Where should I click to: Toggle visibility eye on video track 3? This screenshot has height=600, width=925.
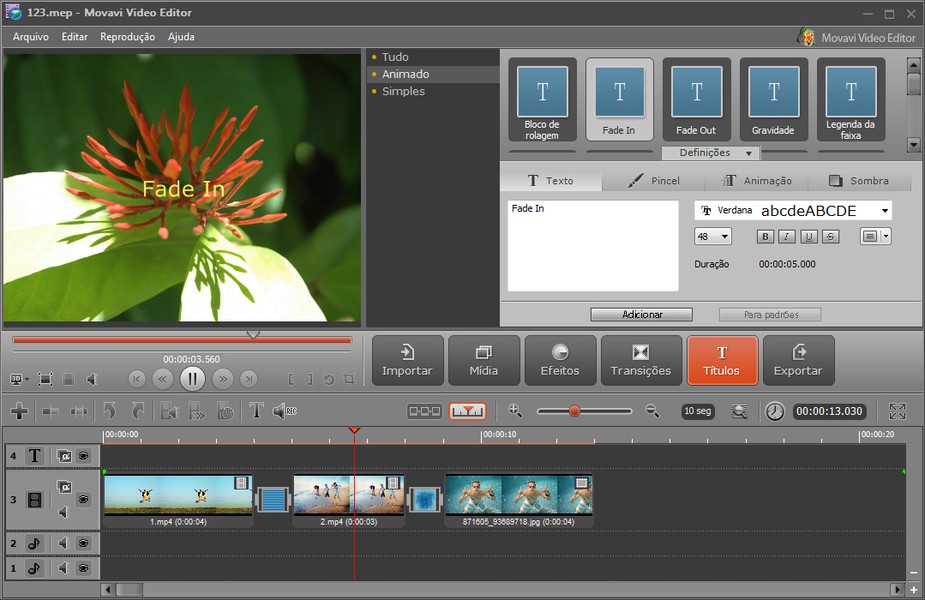84,499
